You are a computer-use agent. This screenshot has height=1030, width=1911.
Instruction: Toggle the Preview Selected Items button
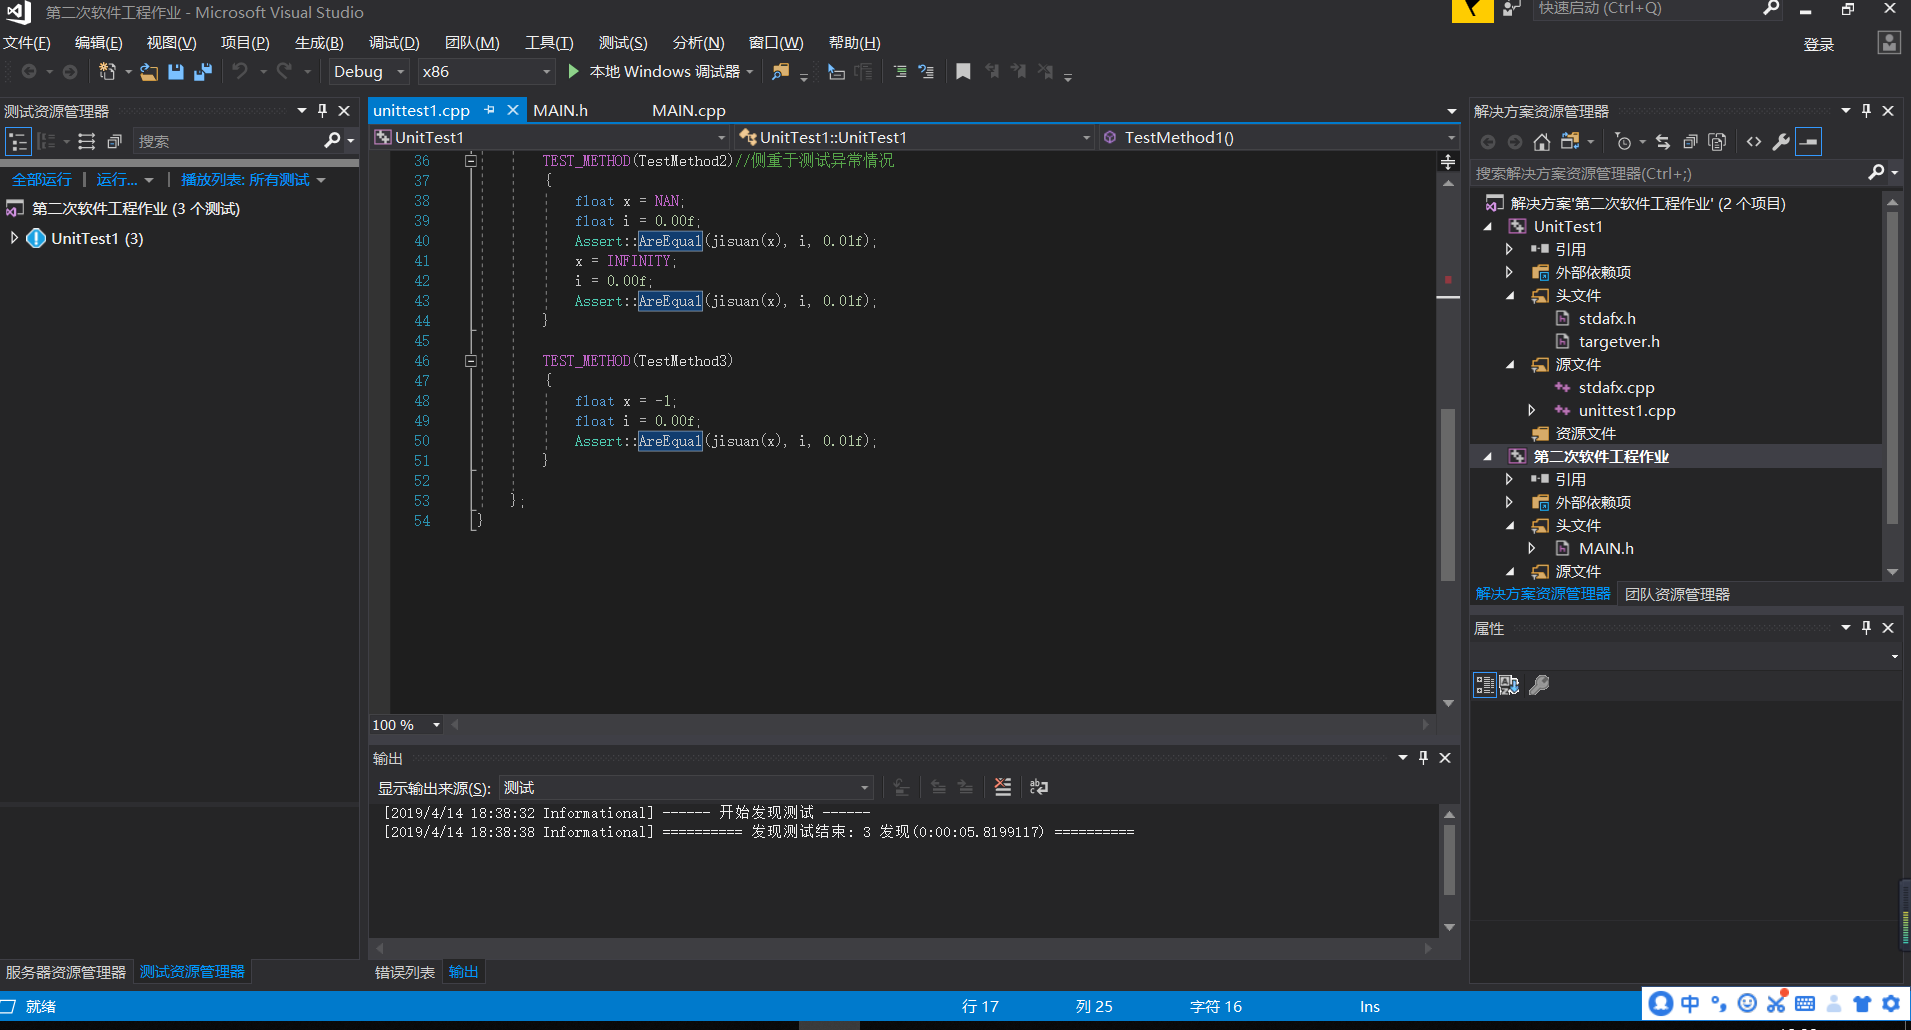[x=1808, y=142]
